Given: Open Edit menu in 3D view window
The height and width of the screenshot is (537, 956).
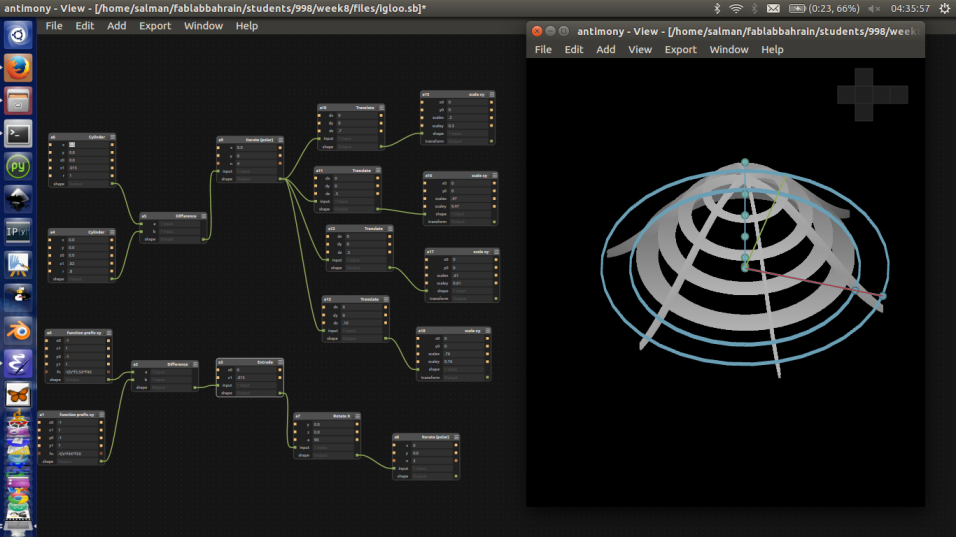Looking at the screenshot, I should 573,49.
